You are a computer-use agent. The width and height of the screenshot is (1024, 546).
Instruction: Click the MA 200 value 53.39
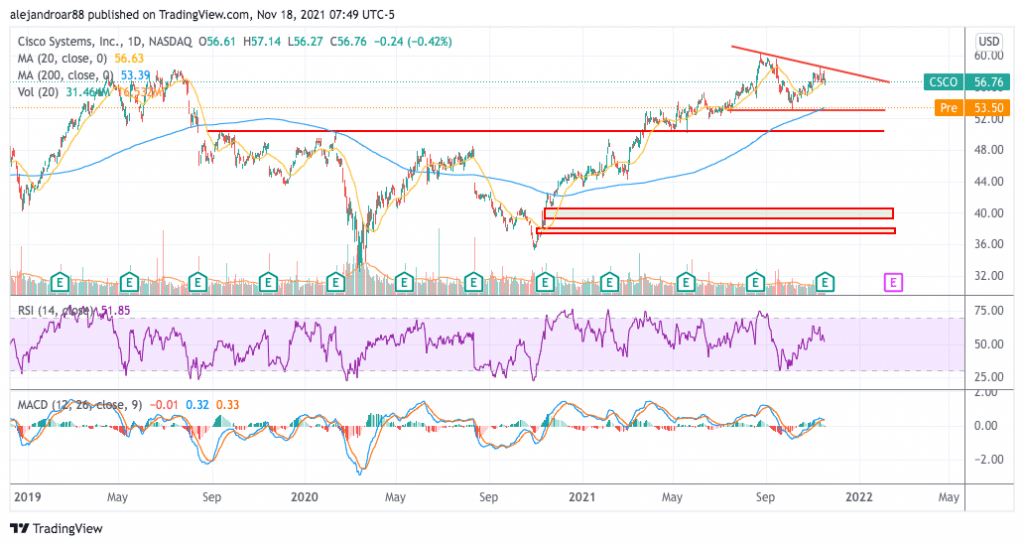[x=135, y=75]
